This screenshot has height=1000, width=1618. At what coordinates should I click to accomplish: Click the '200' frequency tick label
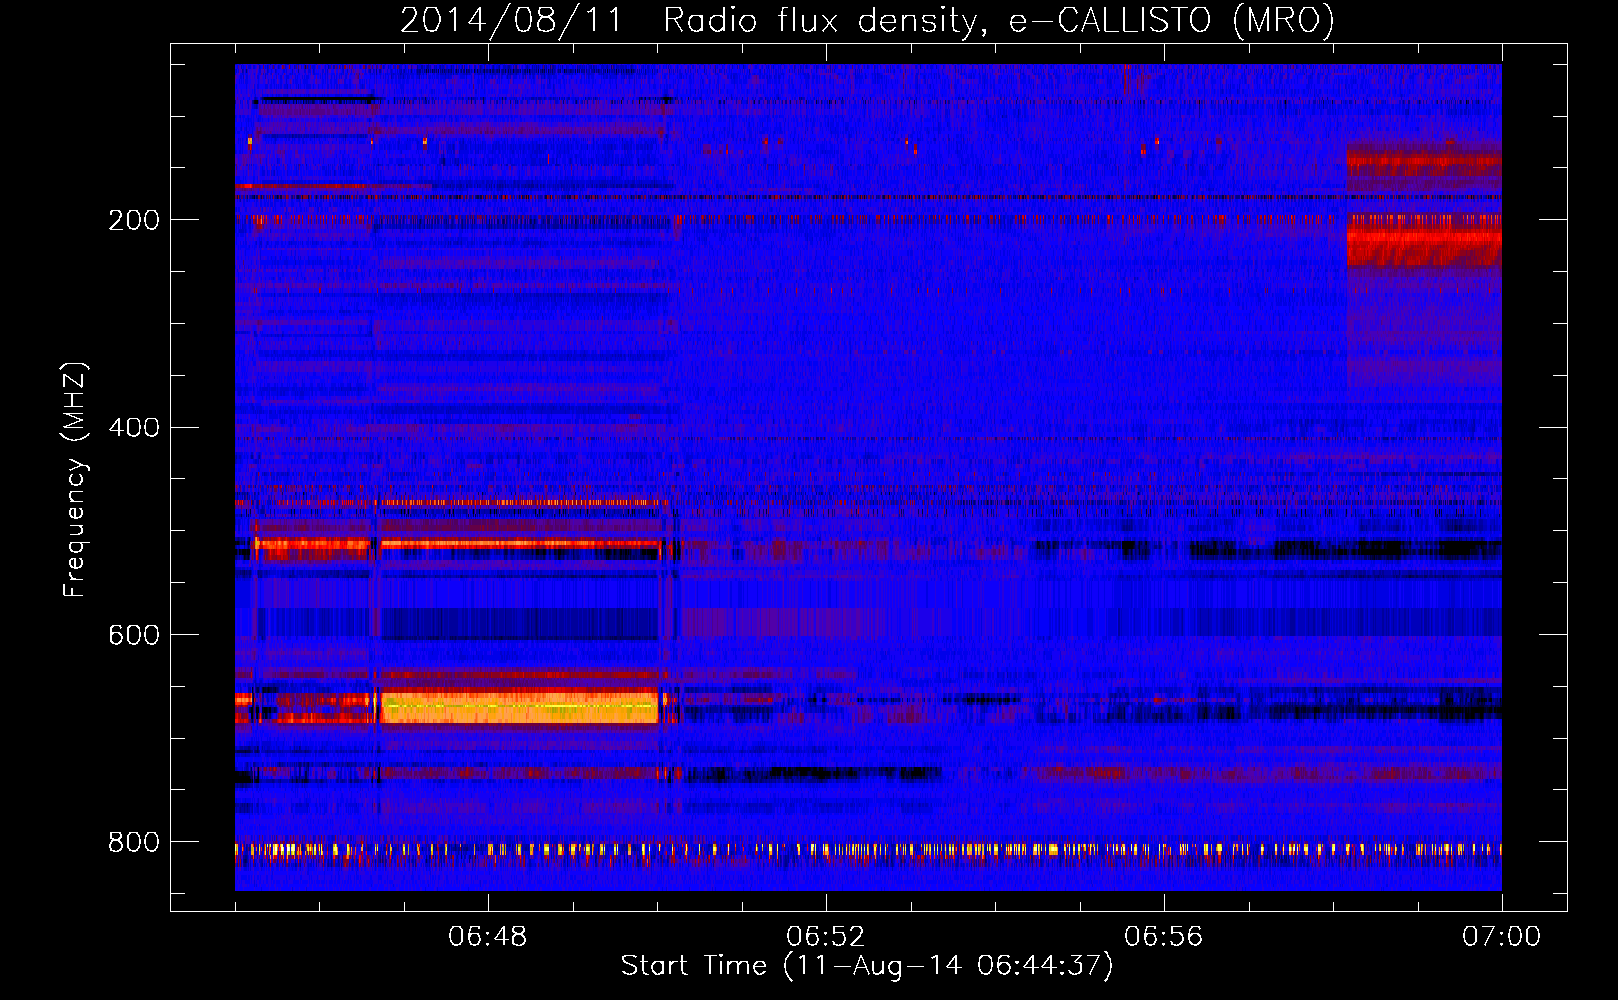134,220
